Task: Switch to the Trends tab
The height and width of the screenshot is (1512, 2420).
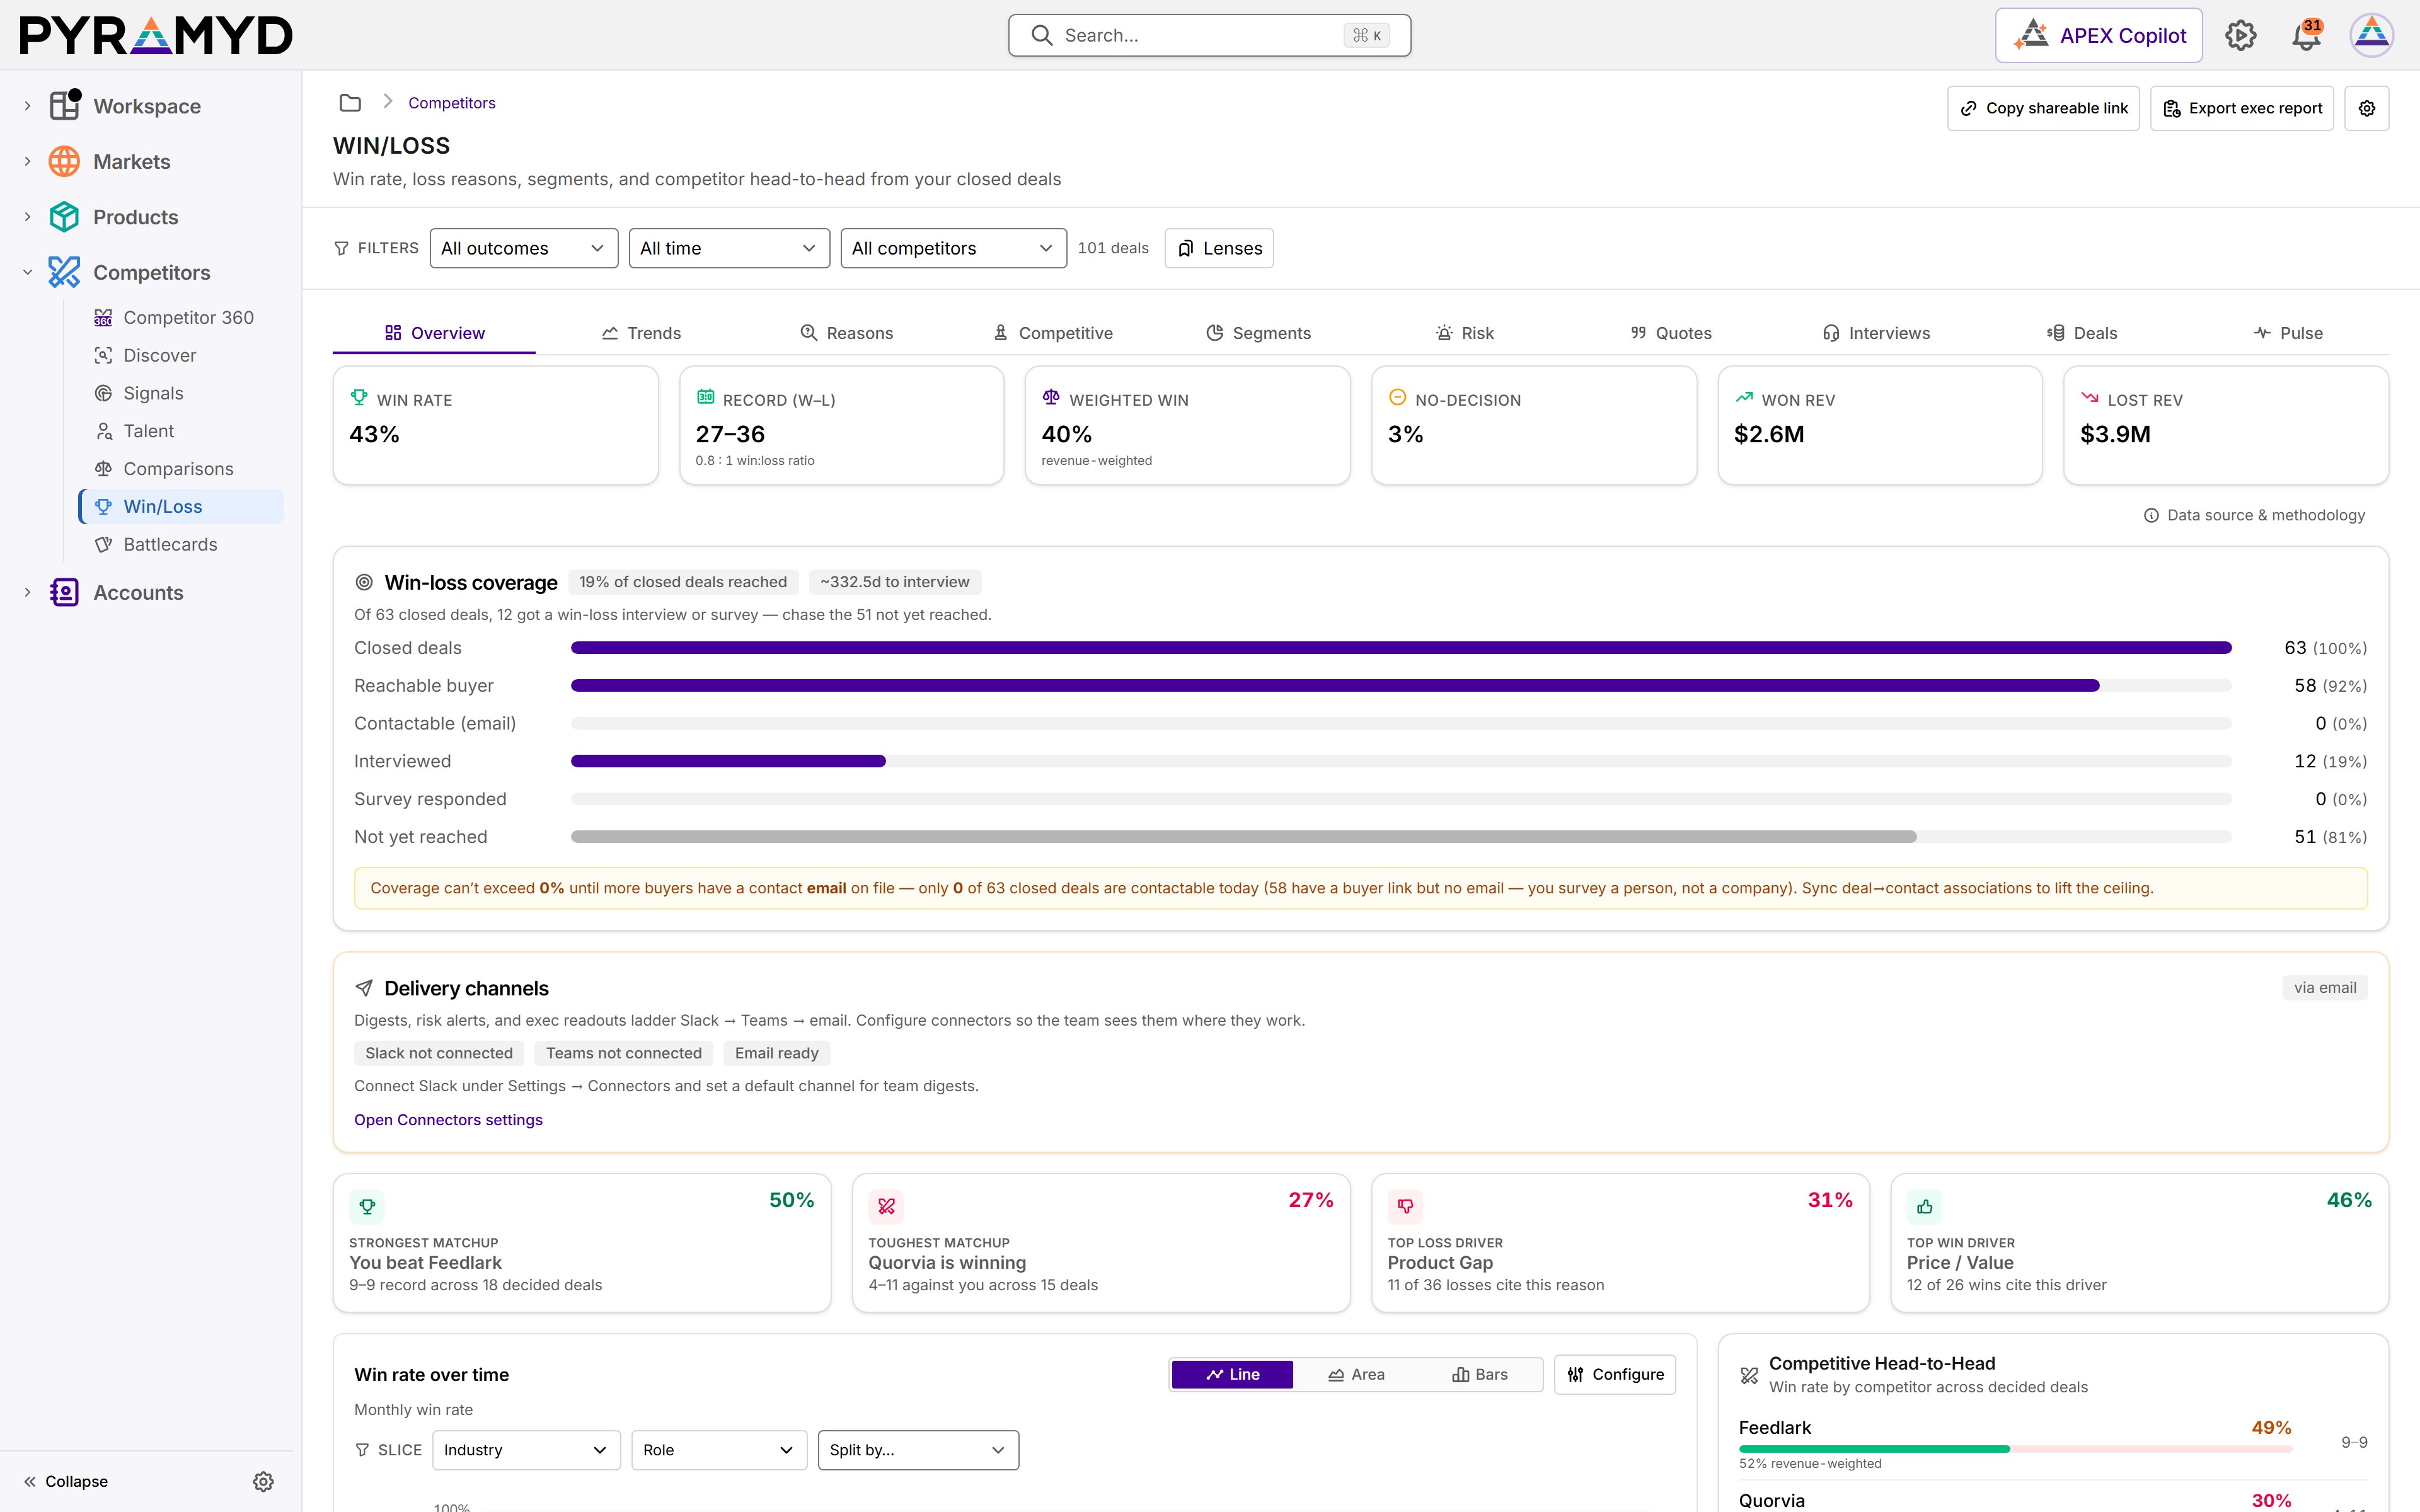Action: click(640, 333)
